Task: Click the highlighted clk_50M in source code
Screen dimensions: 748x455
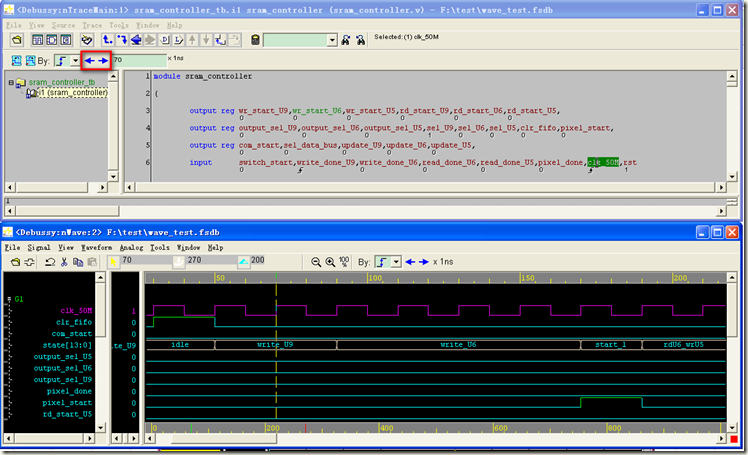Action: click(x=603, y=162)
